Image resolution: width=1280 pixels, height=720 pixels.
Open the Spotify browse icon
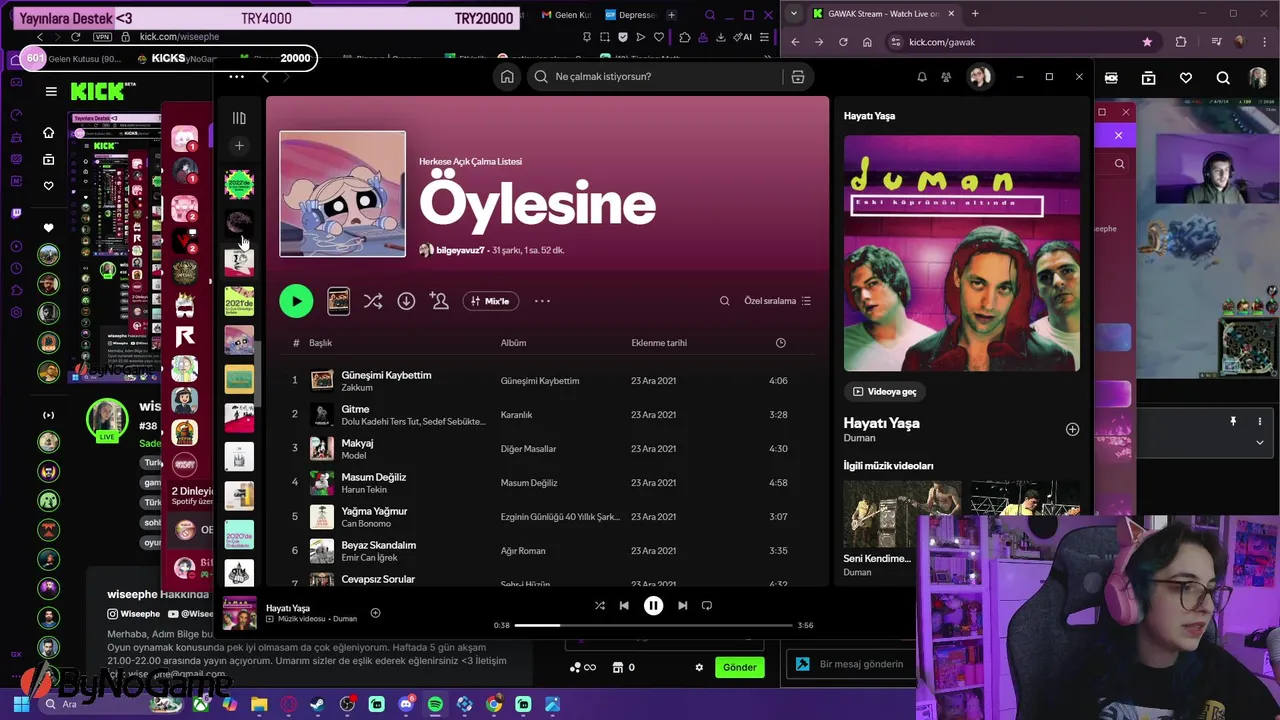[x=798, y=77]
